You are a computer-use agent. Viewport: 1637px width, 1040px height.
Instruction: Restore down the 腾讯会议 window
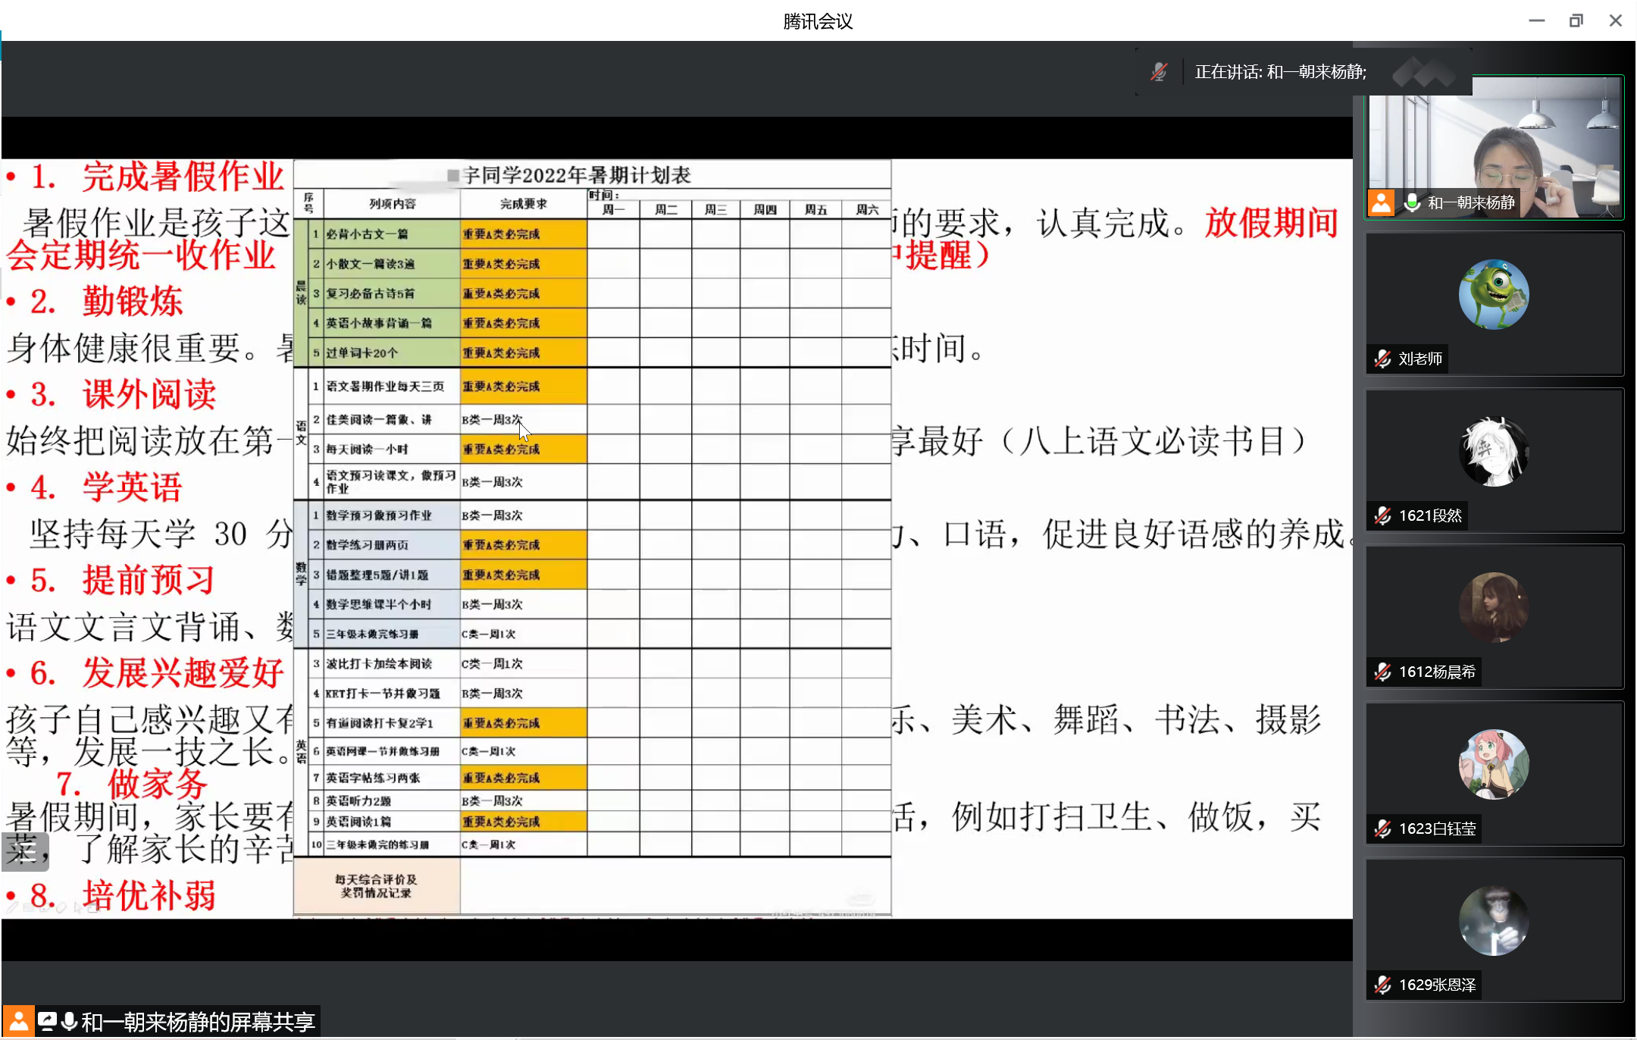pyautogui.click(x=1576, y=21)
